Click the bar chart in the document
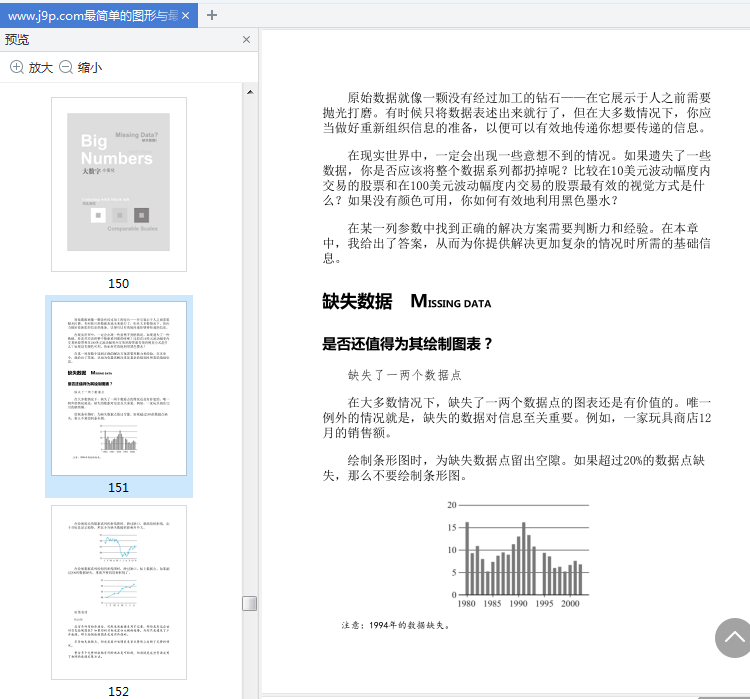Viewport: 750px width, 699px height. [x=518, y=548]
